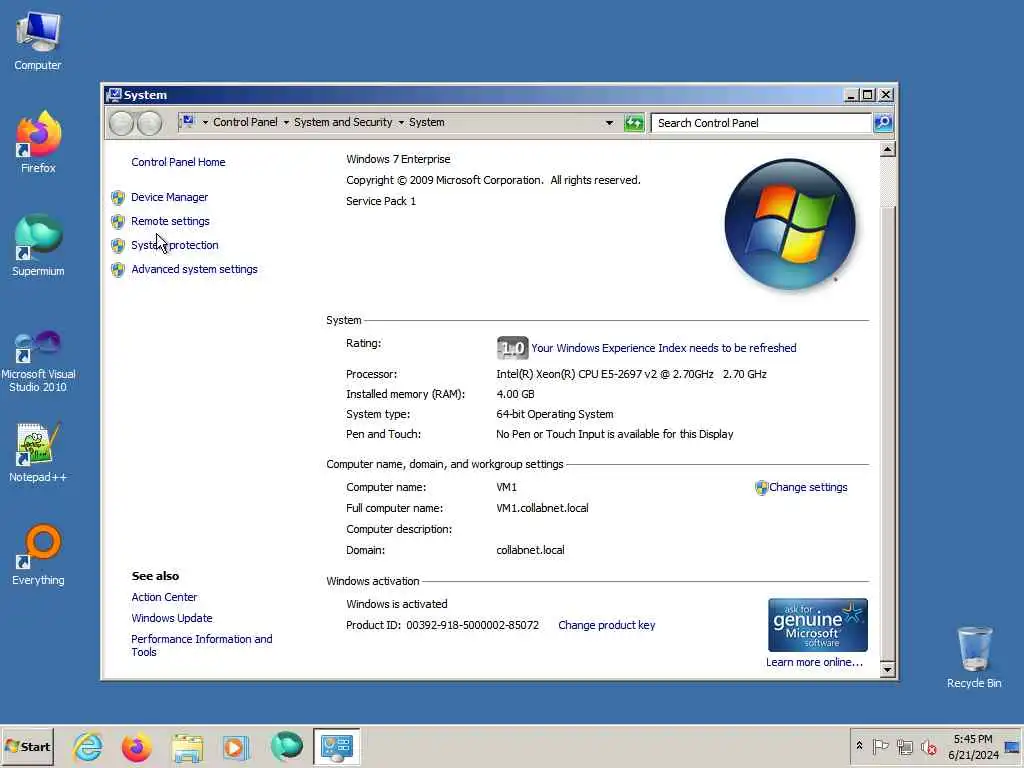Click the Internet Explorer taskbar icon
The height and width of the screenshot is (768, 1024).
[88, 746]
